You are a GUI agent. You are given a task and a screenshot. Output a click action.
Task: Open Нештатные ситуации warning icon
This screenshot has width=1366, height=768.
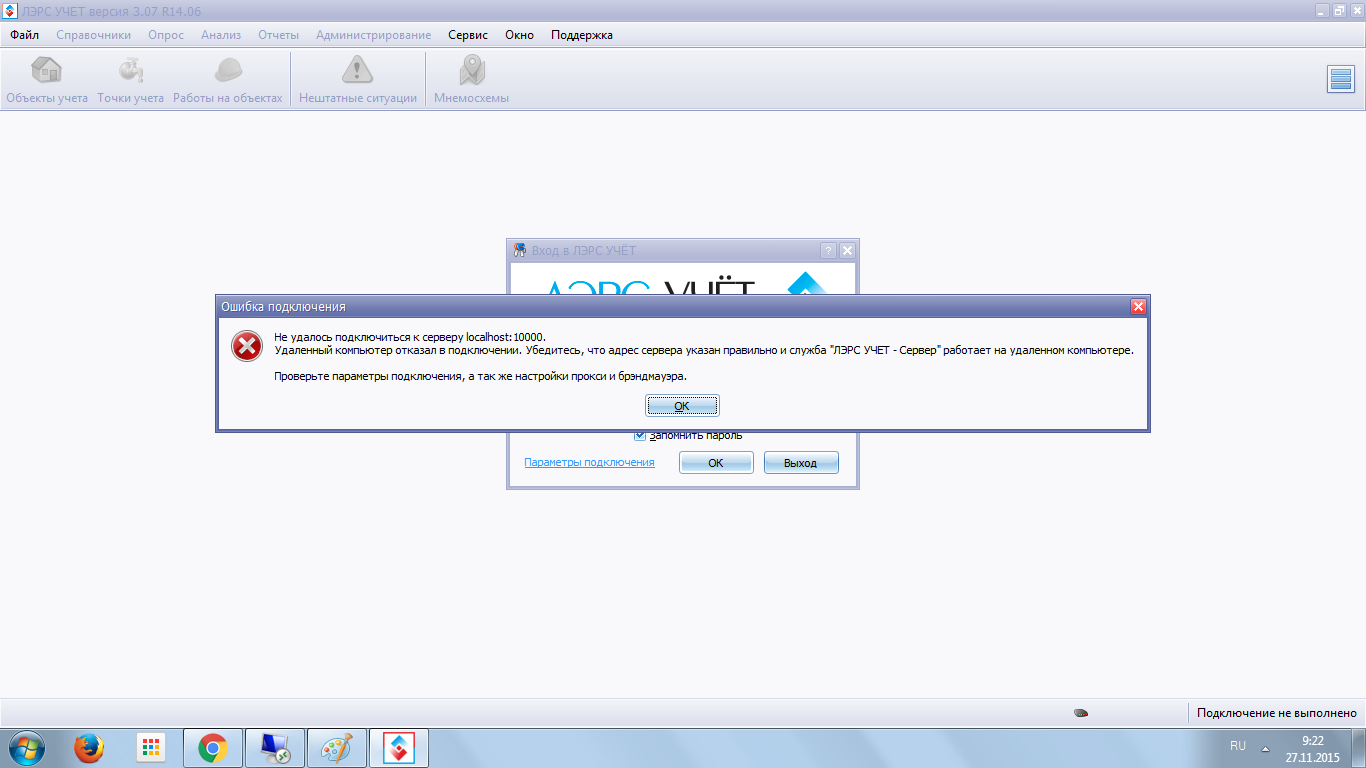[x=358, y=80]
